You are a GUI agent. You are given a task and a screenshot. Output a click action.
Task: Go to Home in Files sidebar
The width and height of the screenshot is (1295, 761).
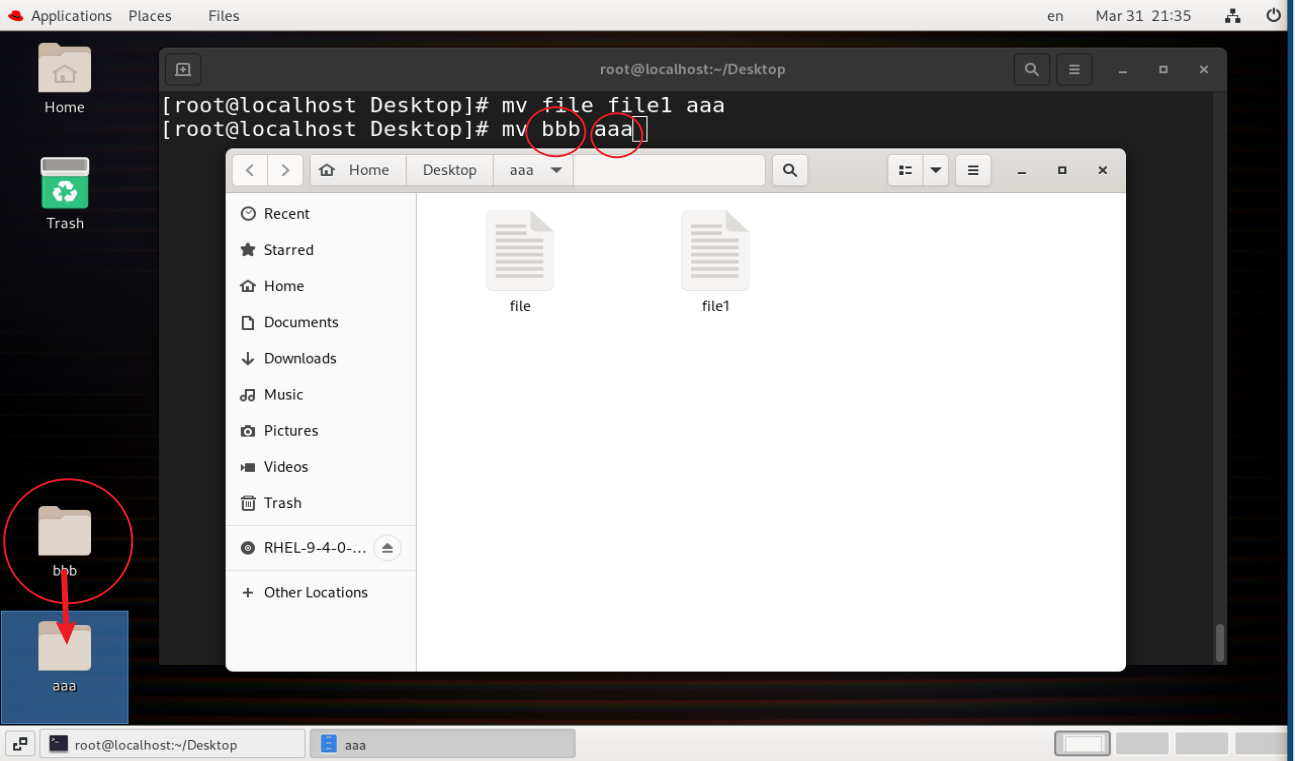click(x=321, y=286)
